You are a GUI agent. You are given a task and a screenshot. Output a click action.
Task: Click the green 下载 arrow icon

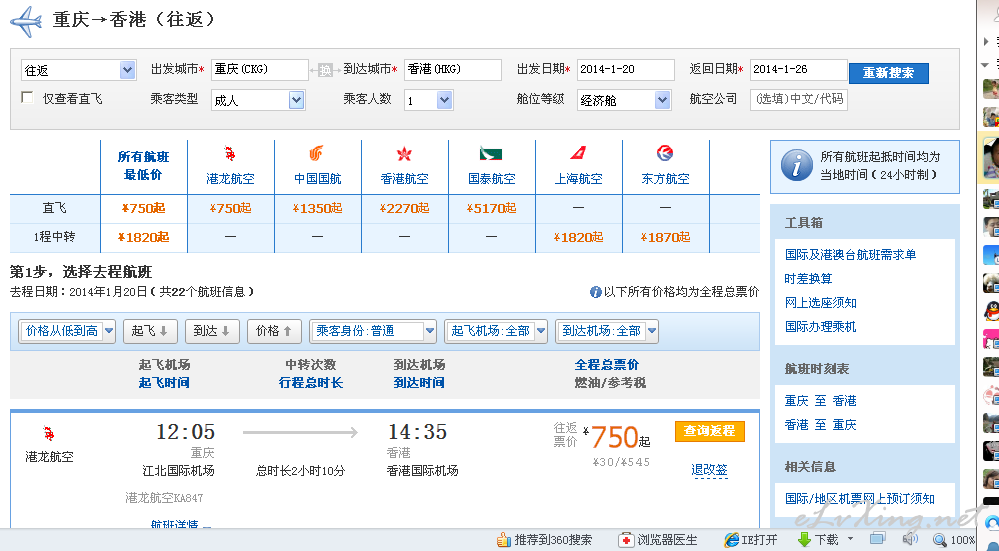(x=805, y=540)
